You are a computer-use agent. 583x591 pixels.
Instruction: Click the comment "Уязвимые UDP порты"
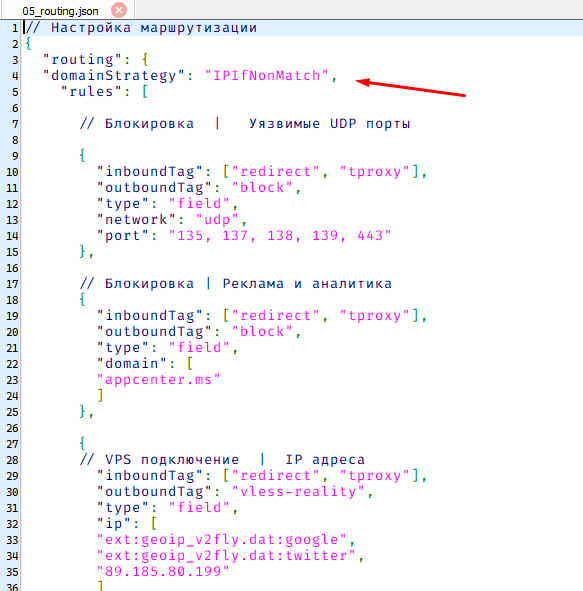[329, 124]
